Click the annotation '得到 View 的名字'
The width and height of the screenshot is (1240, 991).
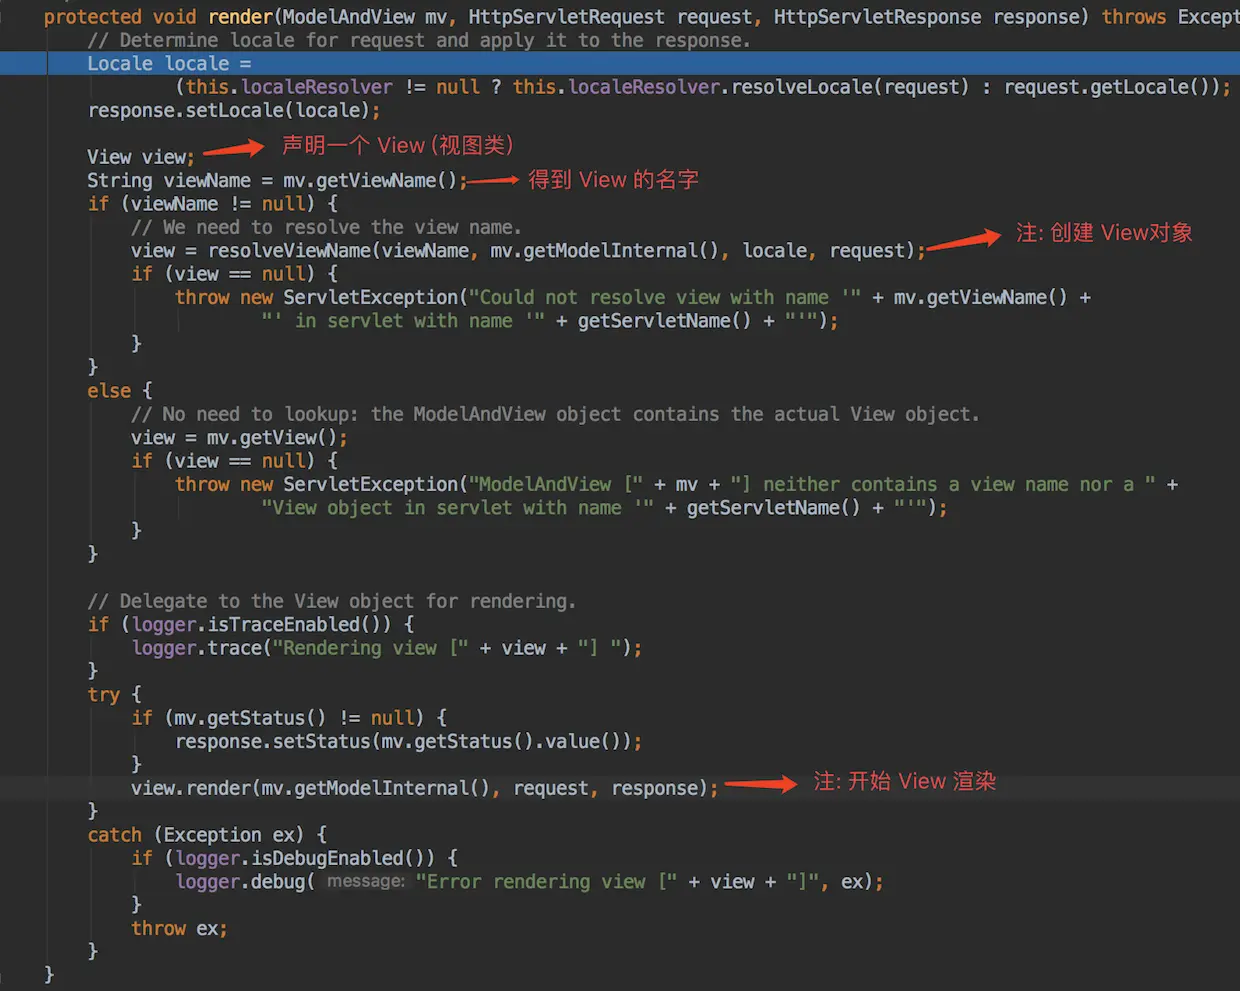613,180
